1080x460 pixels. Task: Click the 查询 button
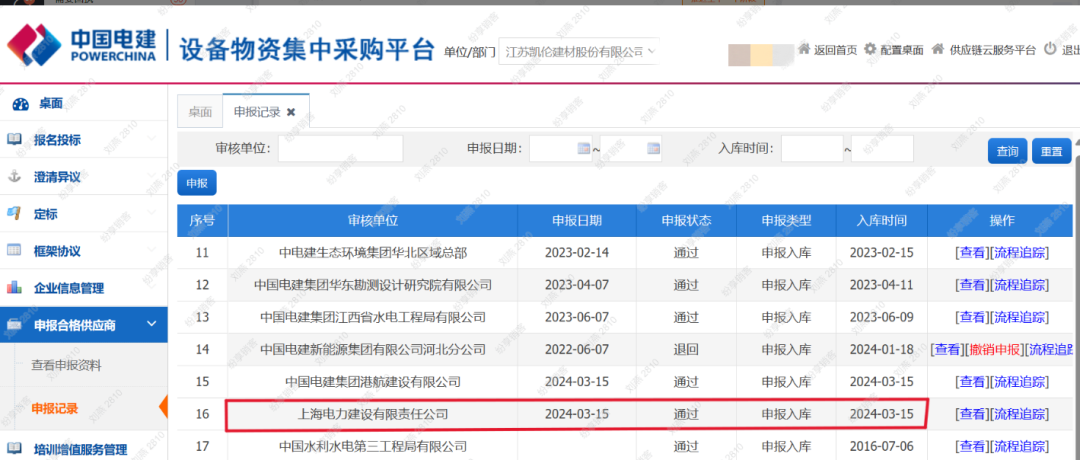click(1008, 151)
